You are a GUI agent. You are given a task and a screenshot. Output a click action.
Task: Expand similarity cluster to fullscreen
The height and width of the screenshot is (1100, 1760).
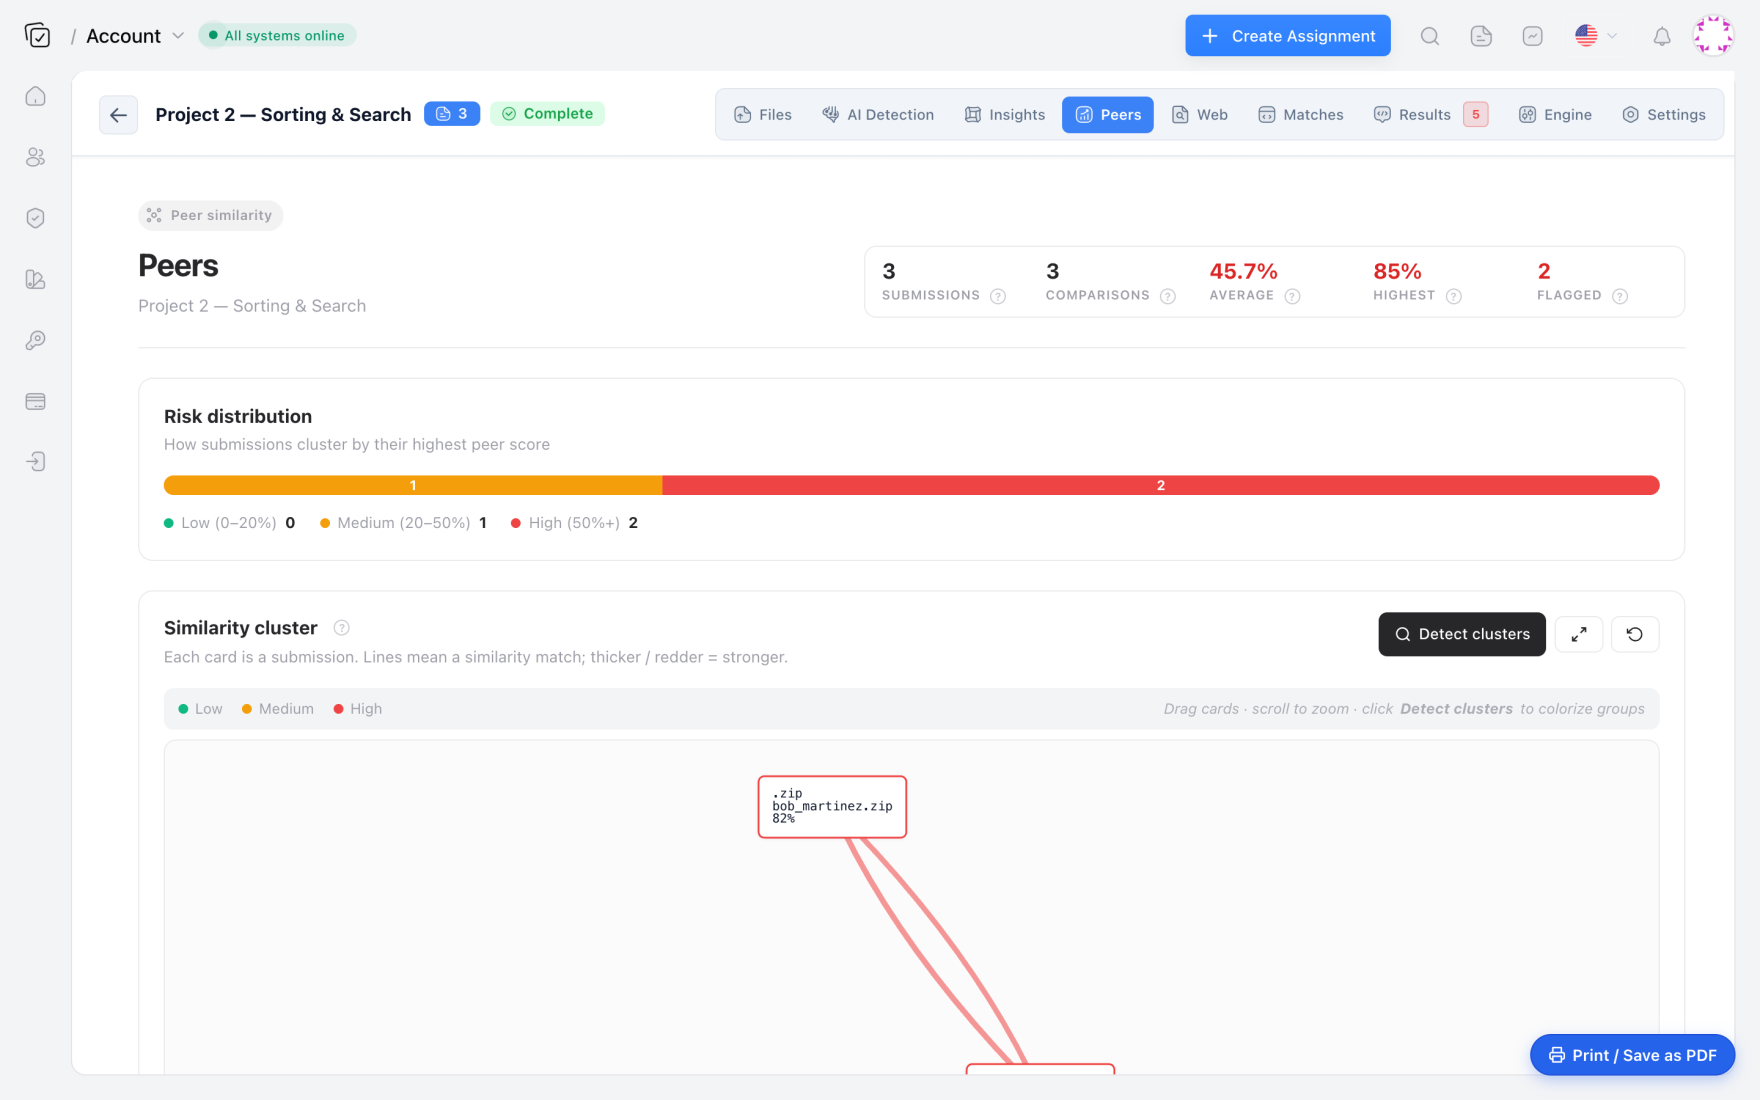[x=1579, y=634]
